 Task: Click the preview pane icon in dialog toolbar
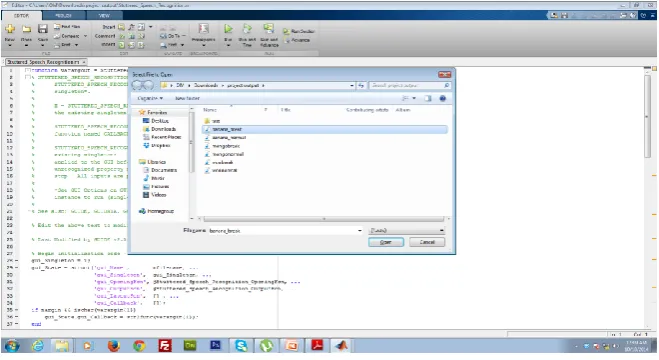click(x=428, y=98)
